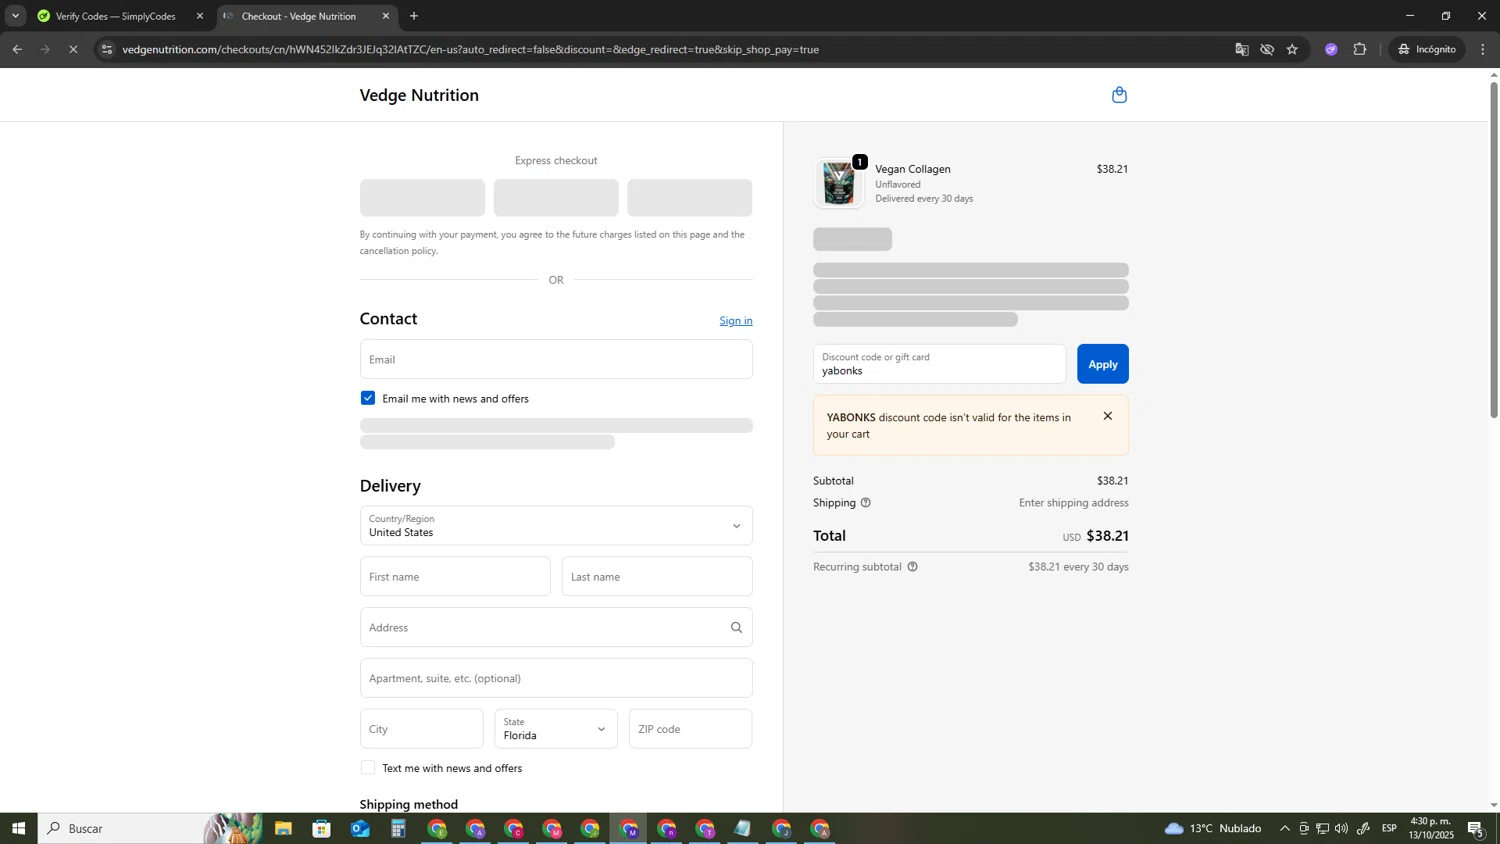Open the tab search dropdown arrow
The height and width of the screenshot is (844, 1500).
tap(15, 16)
